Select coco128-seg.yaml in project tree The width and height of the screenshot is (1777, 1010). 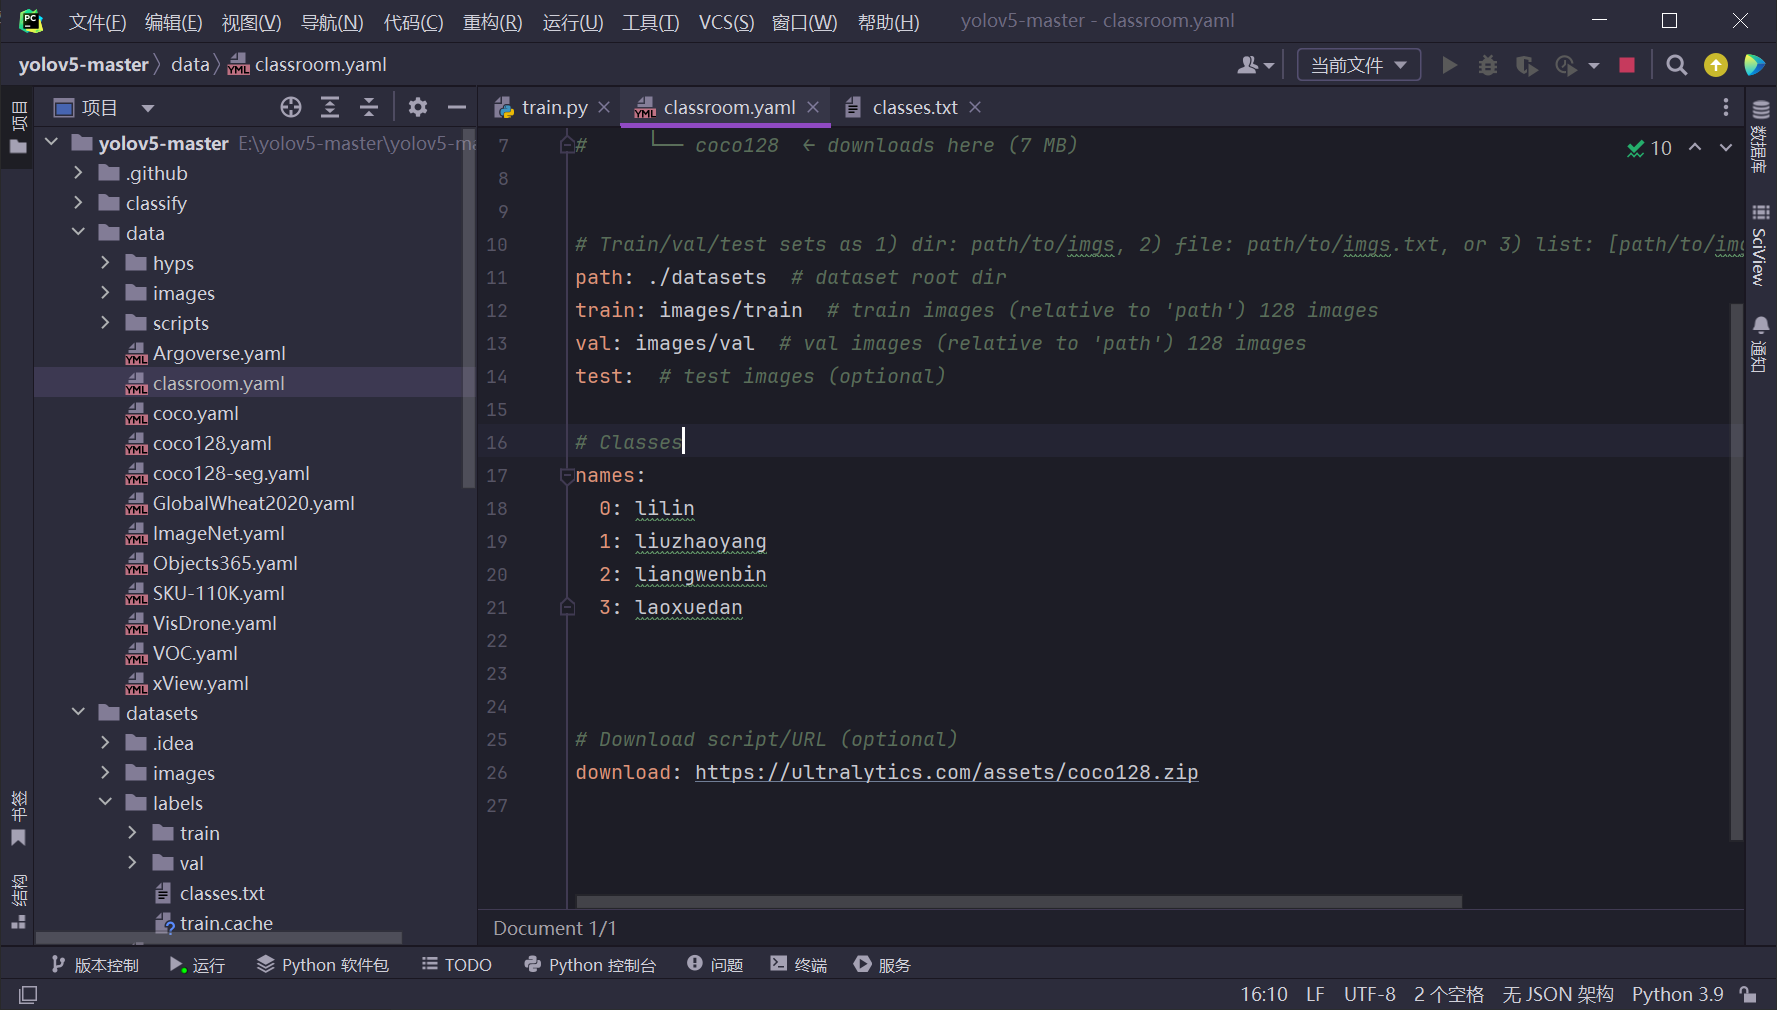[x=231, y=473]
